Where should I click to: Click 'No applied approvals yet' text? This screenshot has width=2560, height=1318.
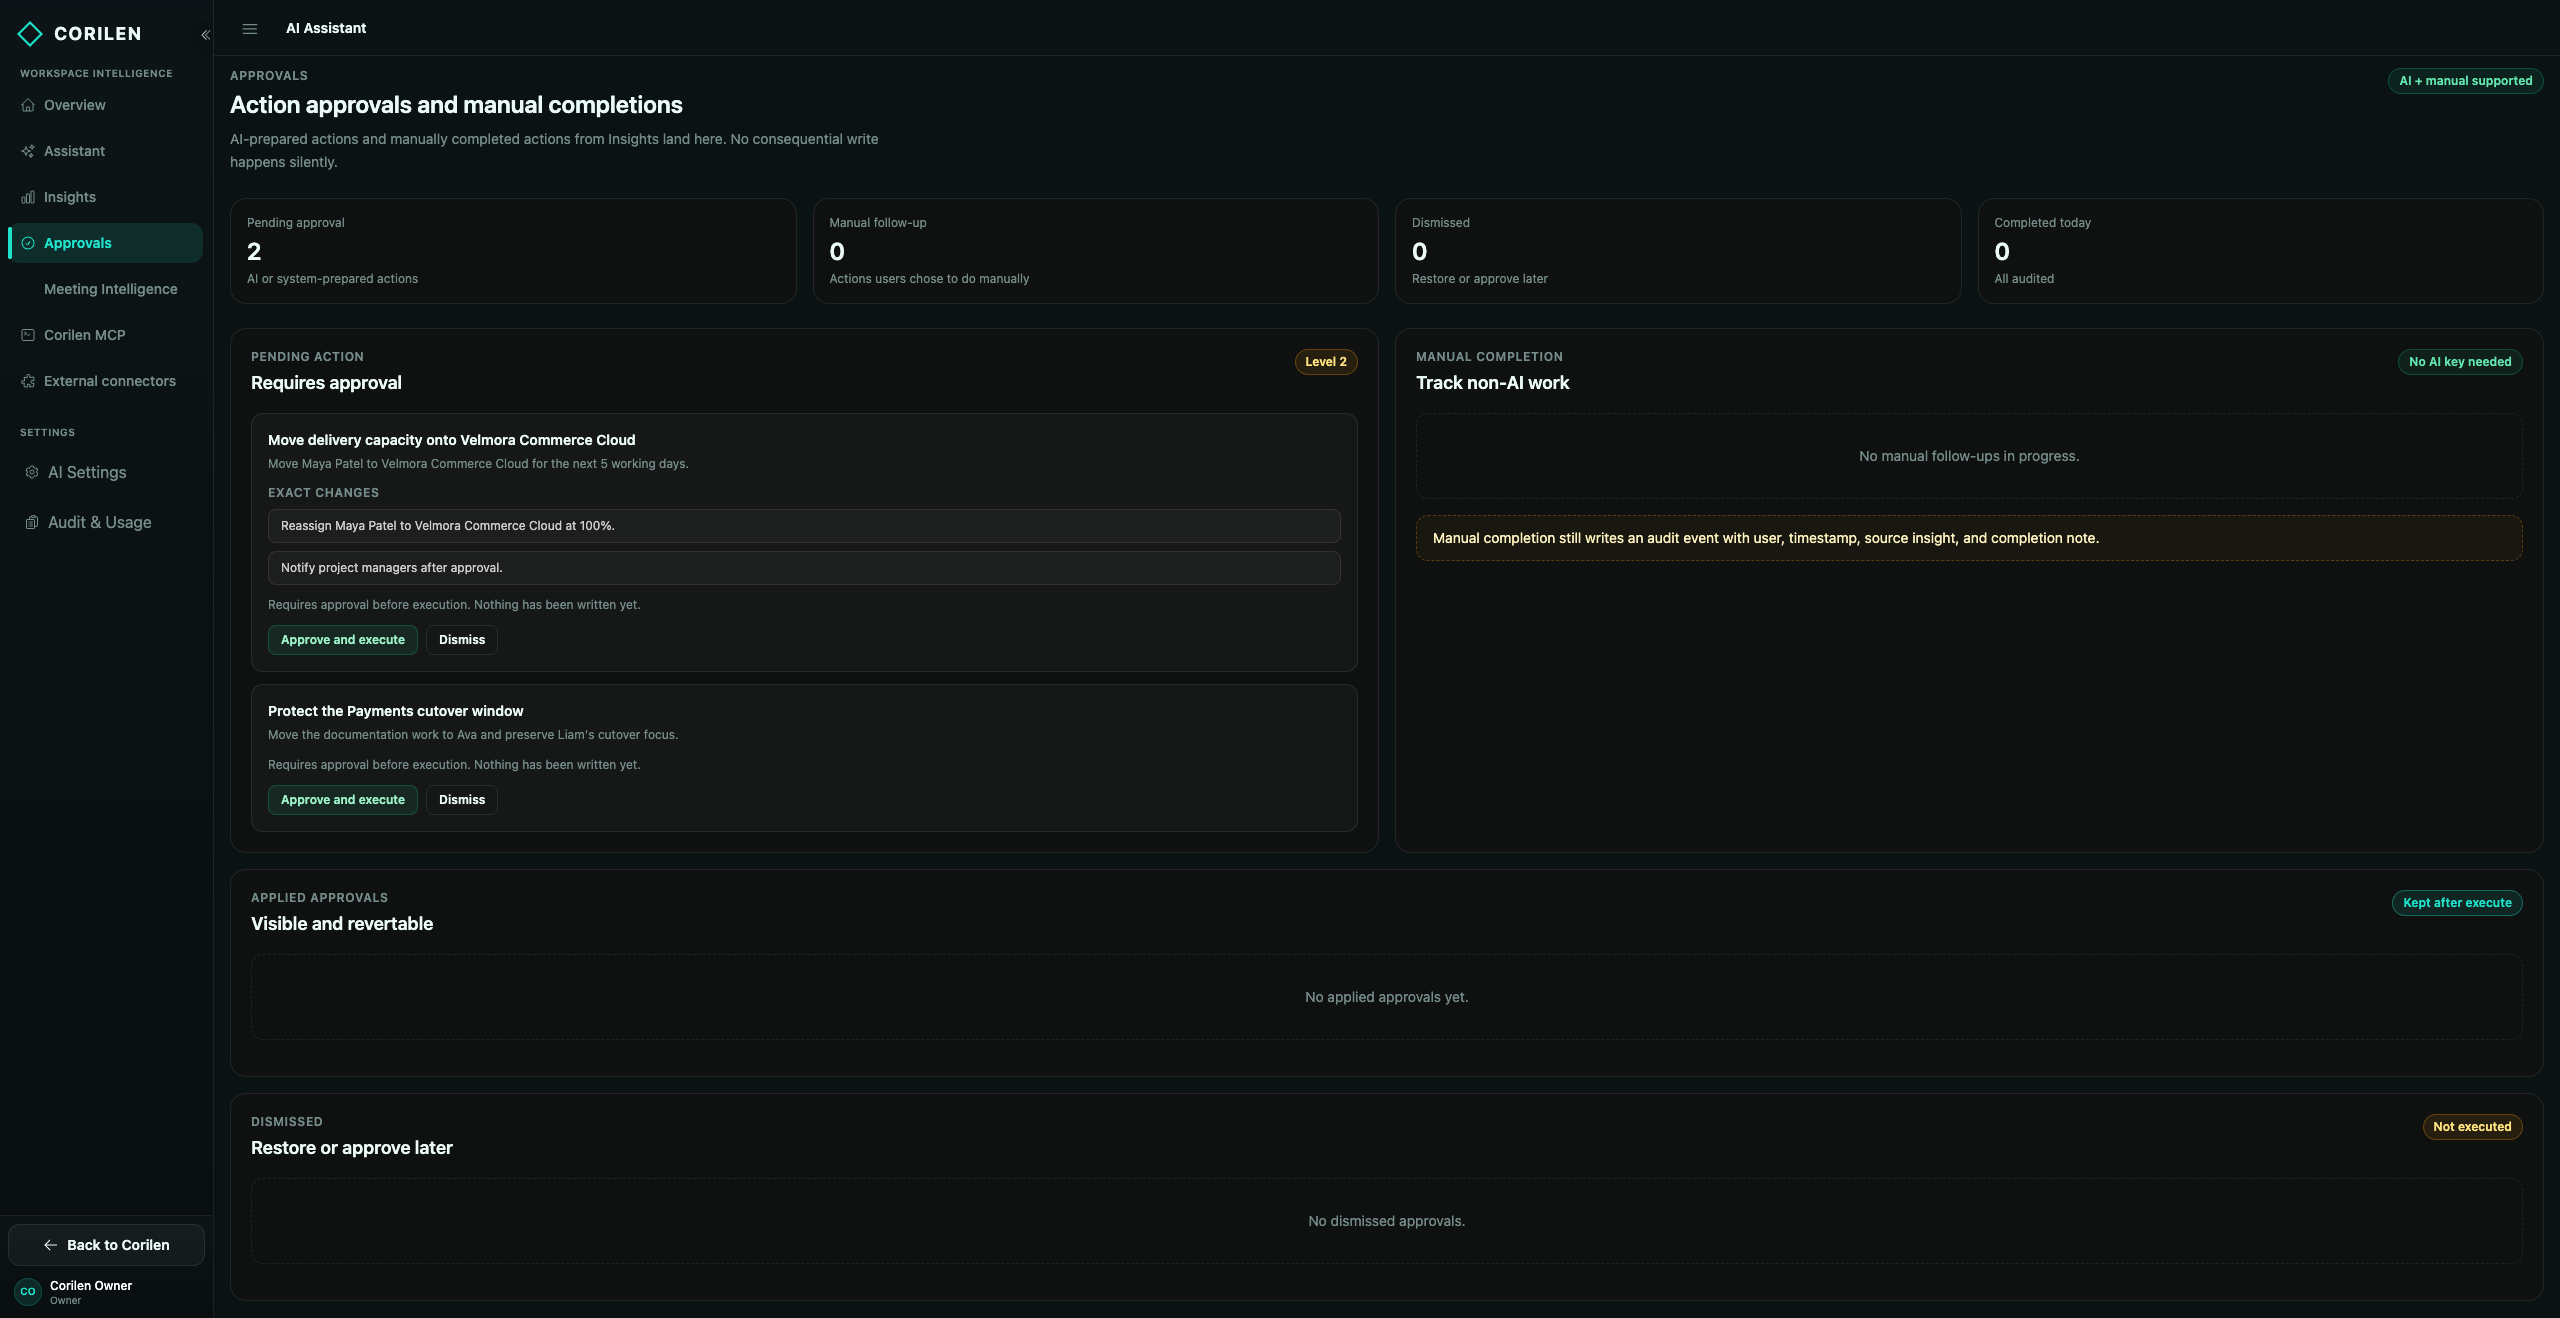(1386, 997)
